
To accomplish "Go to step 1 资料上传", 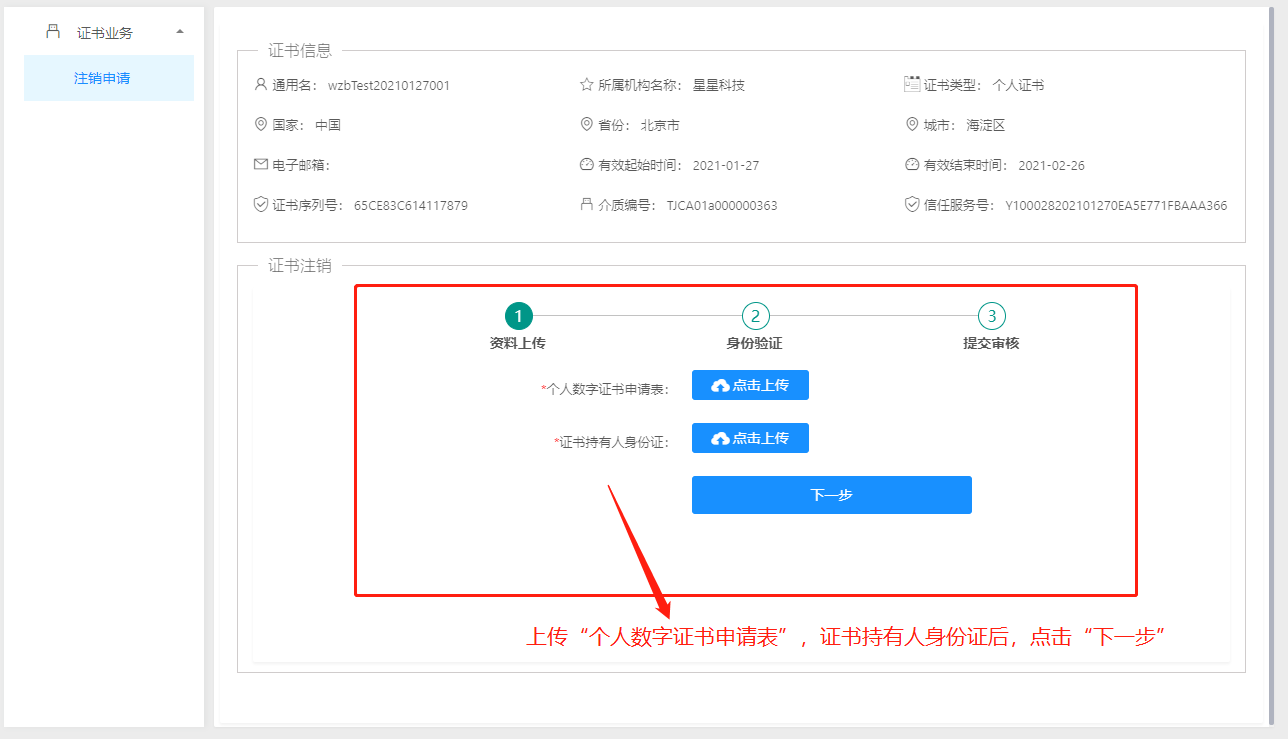I will [518, 317].
